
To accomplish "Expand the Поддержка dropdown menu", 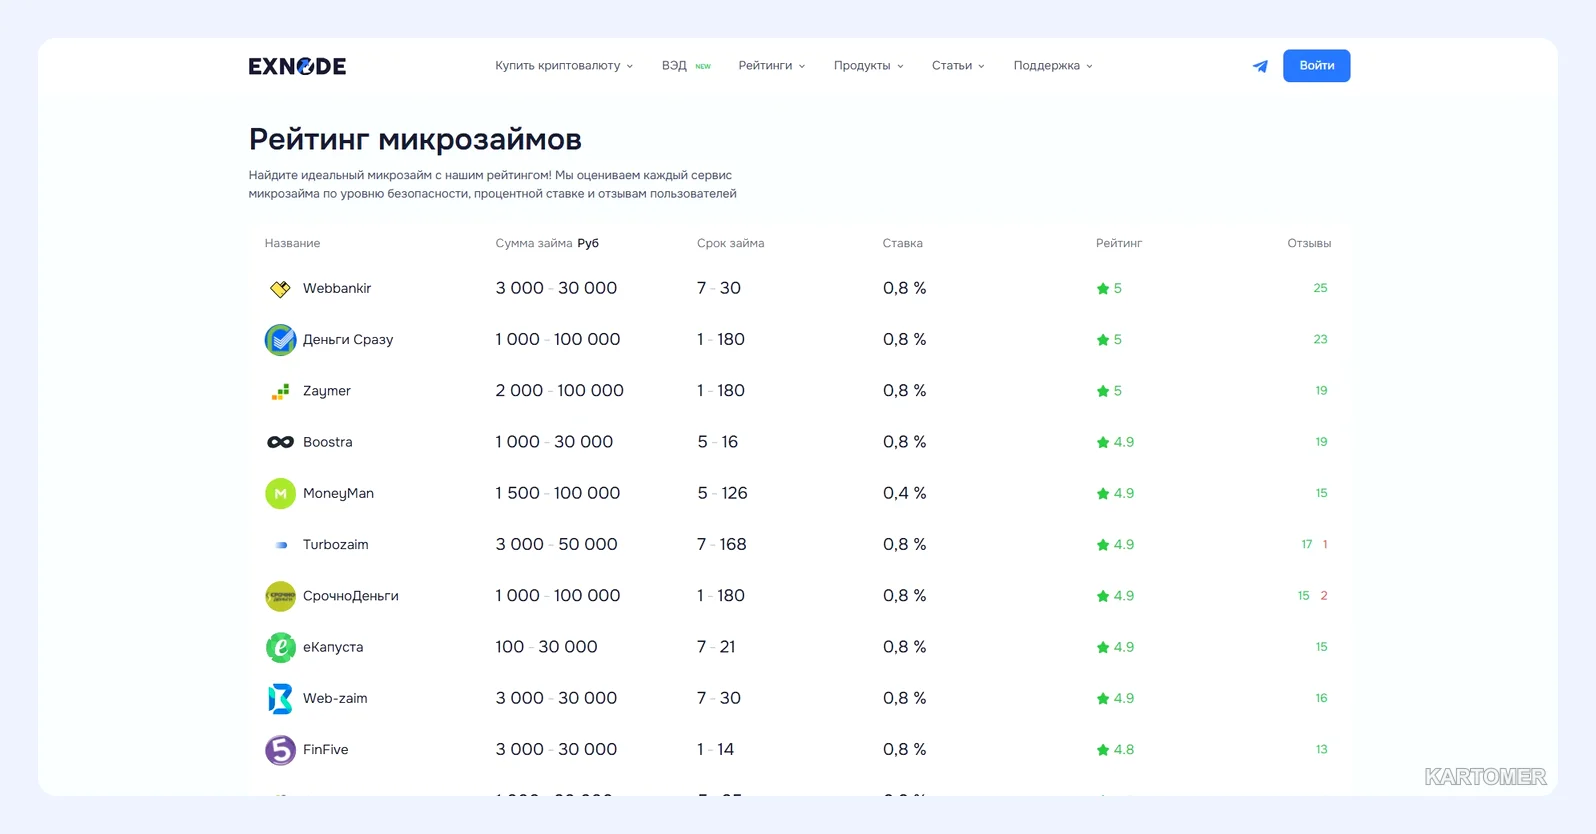I will click(x=1053, y=66).
